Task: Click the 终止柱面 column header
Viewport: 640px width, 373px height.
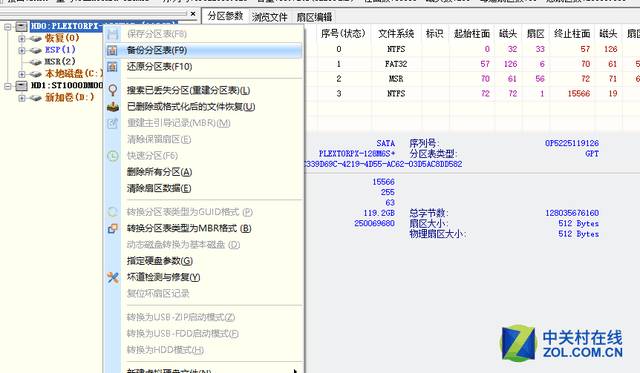Action: tap(572, 33)
